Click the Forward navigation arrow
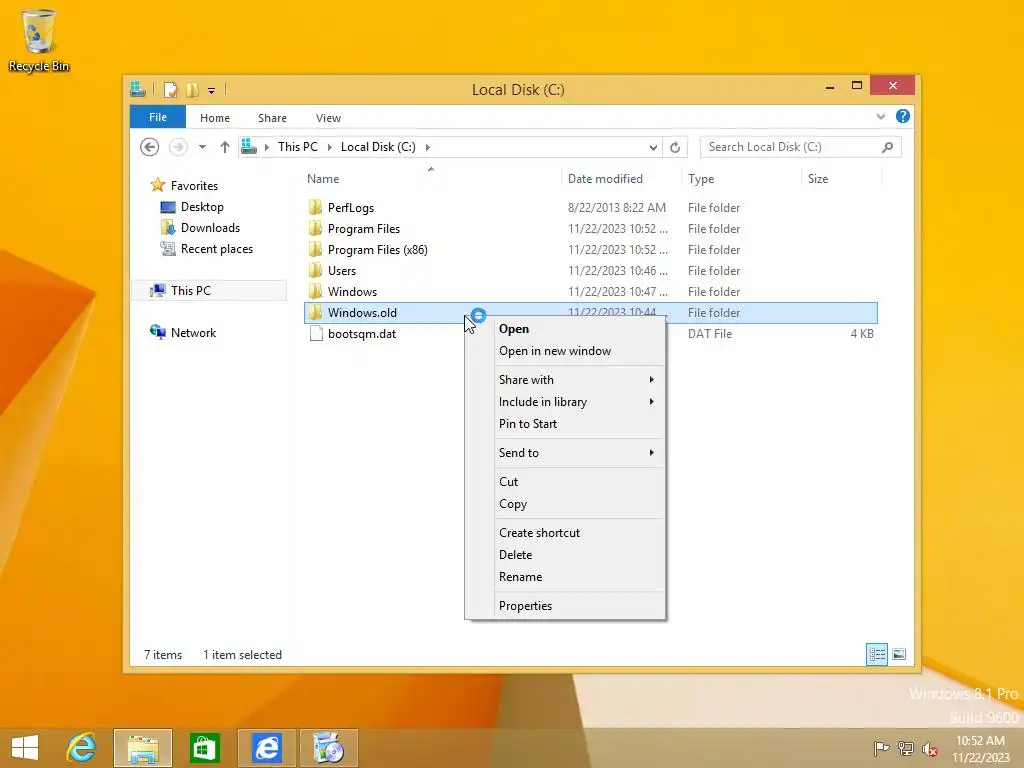 [x=178, y=147]
